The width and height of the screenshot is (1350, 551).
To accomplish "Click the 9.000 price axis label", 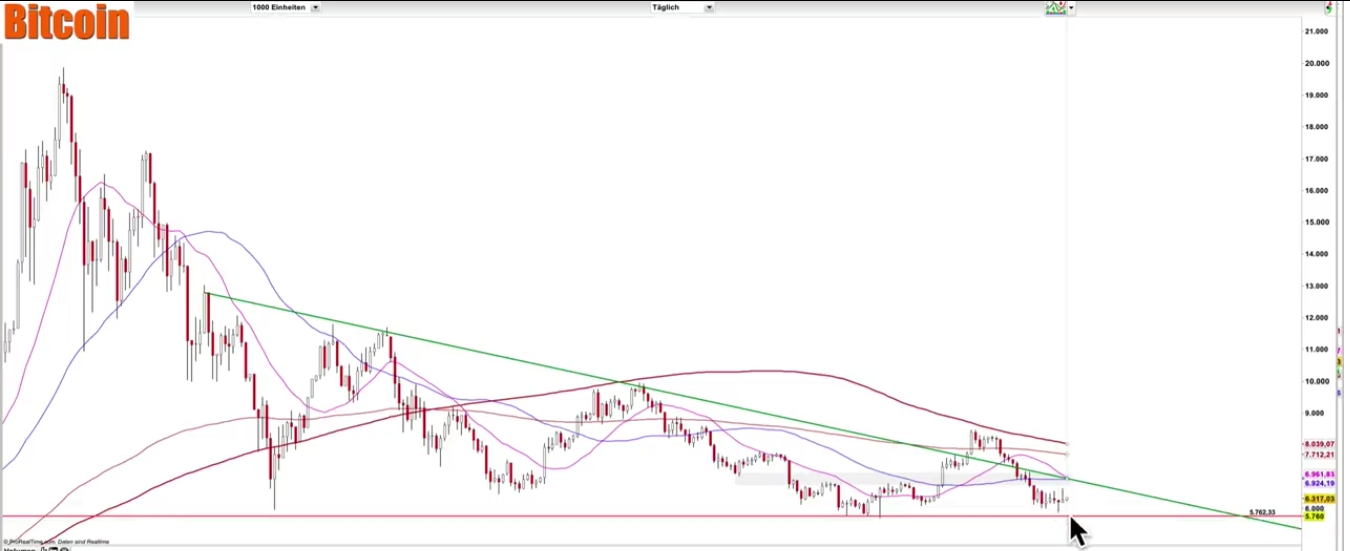I will [1315, 413].
